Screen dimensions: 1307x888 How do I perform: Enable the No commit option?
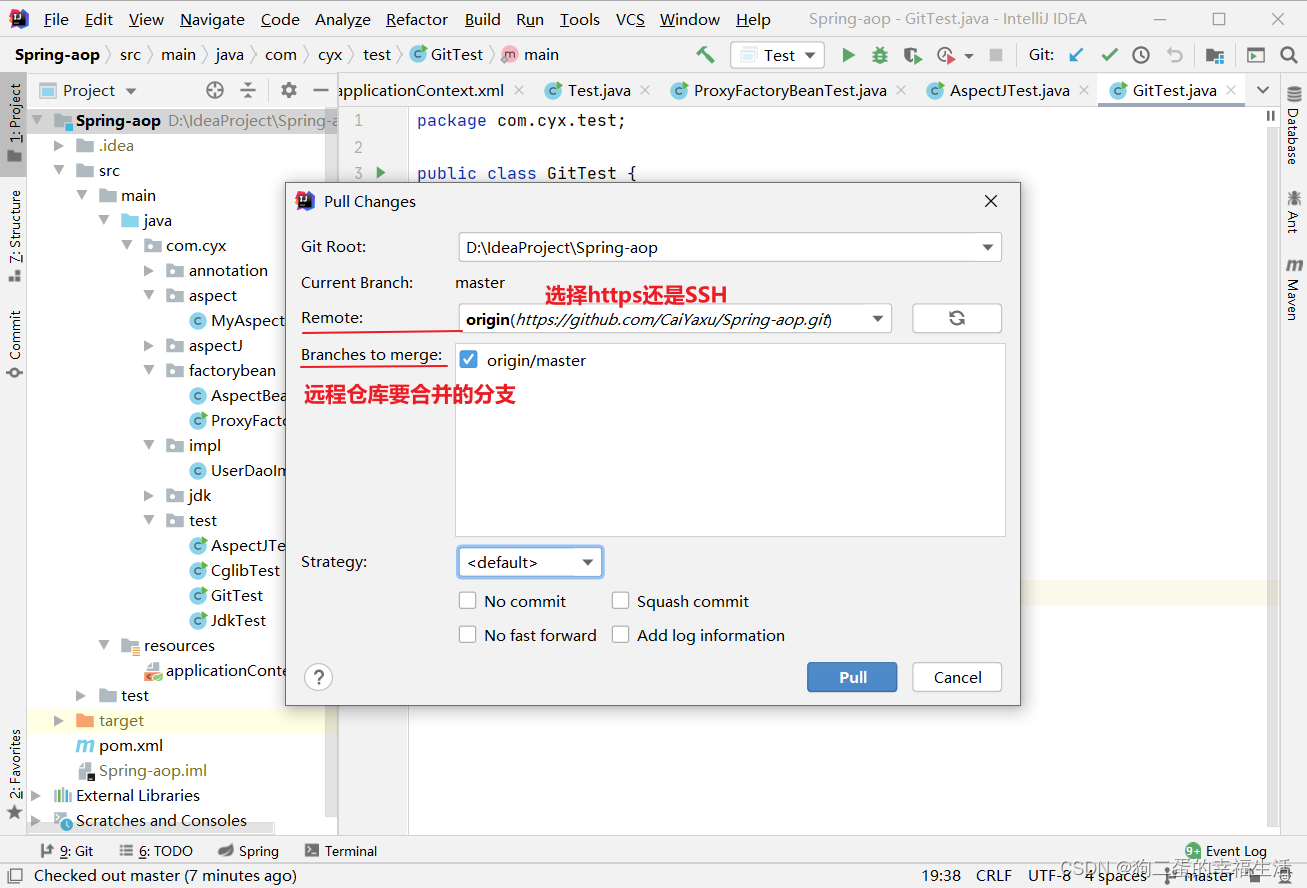467,601
